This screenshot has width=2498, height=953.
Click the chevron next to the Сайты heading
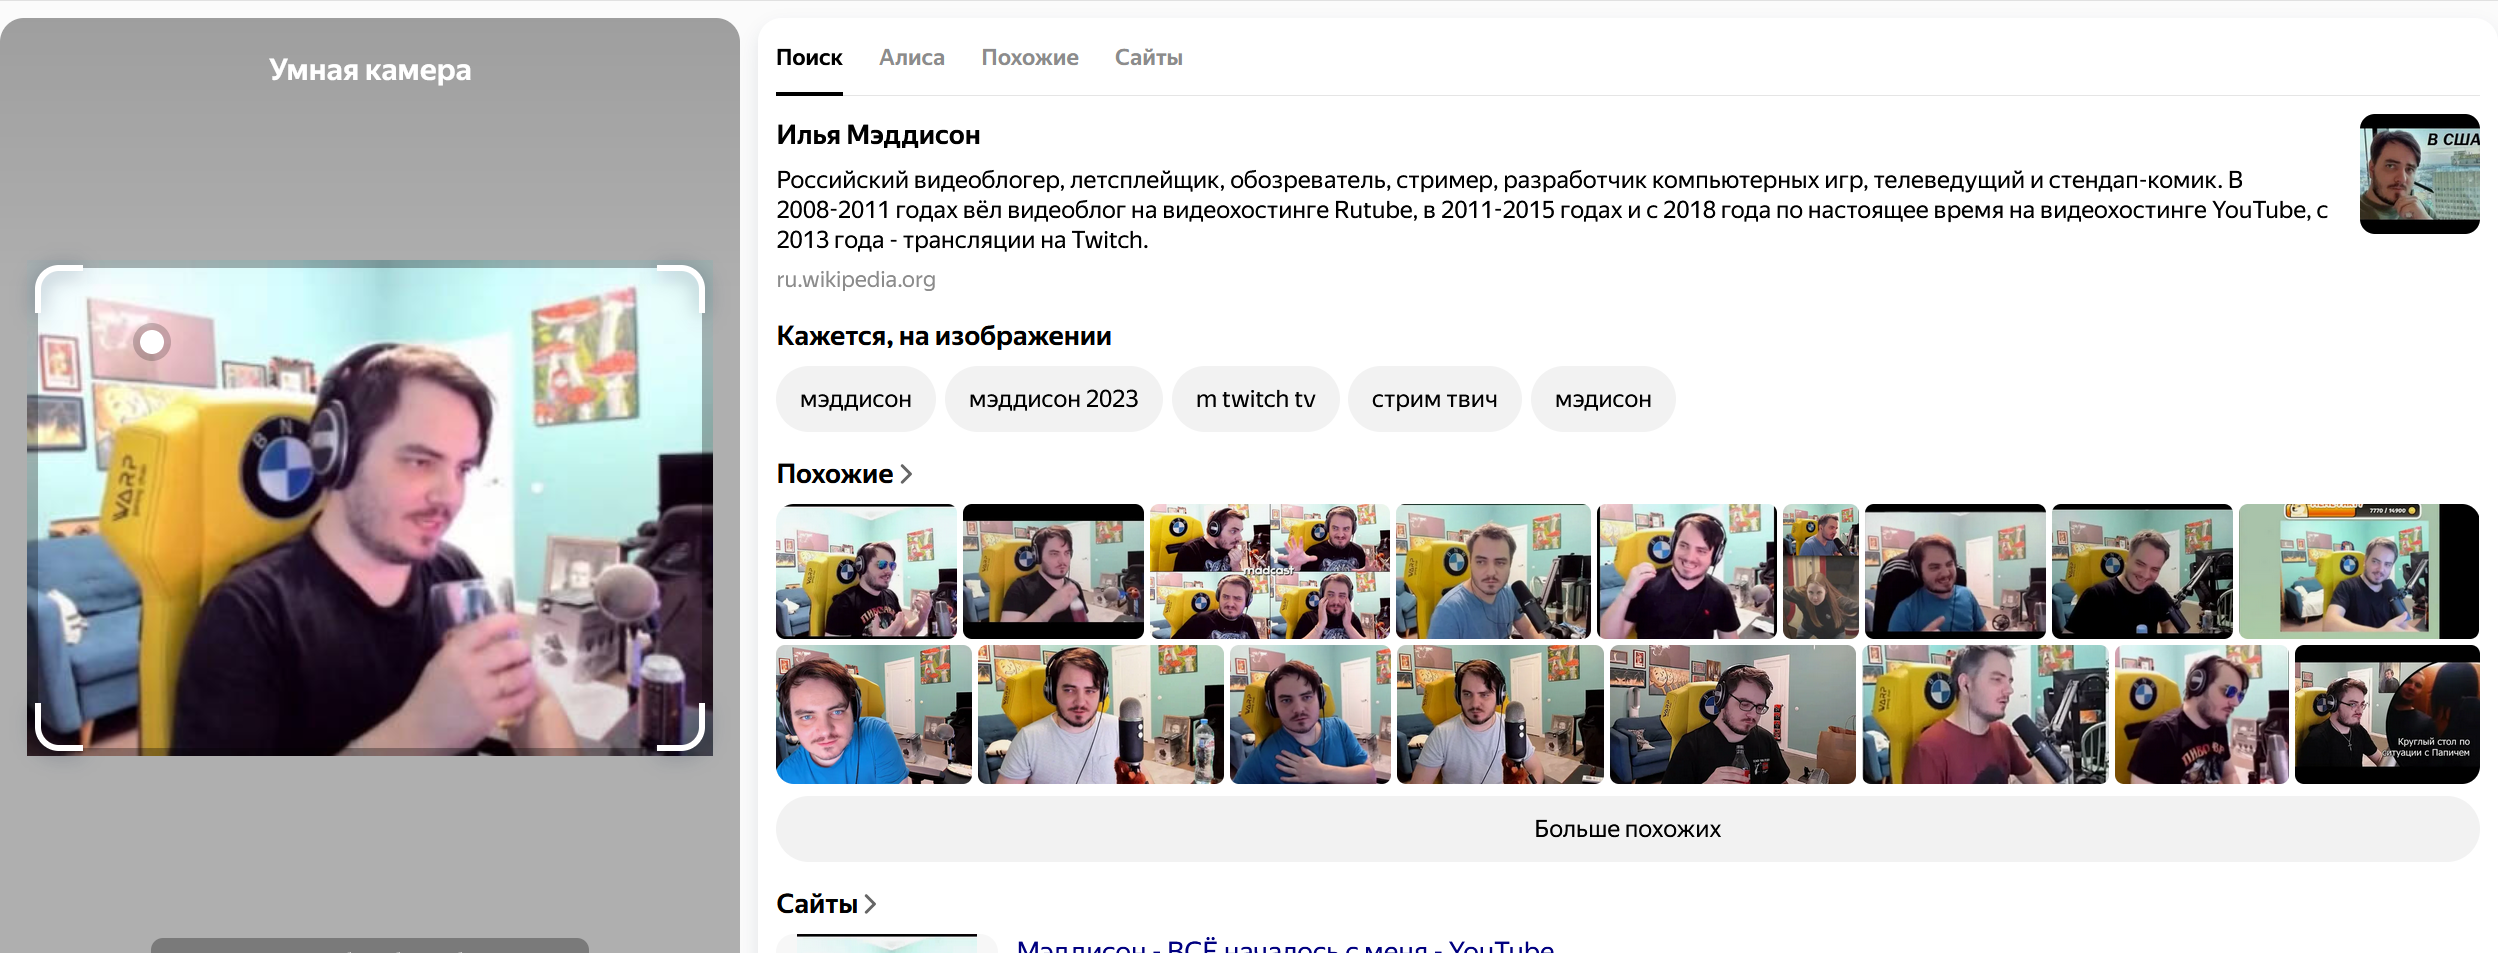[871, 904]
